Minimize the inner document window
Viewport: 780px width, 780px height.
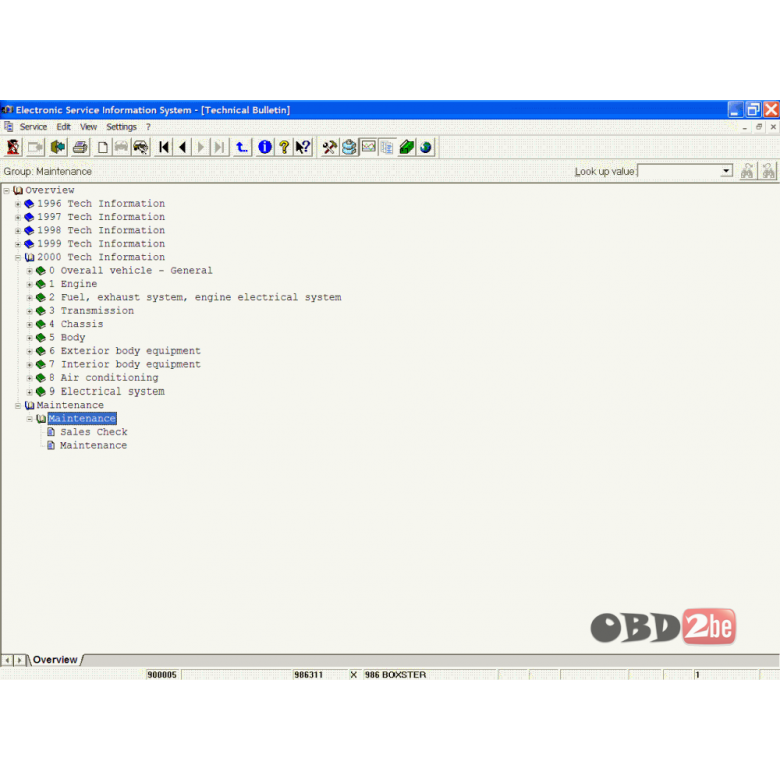coord(745,127)
